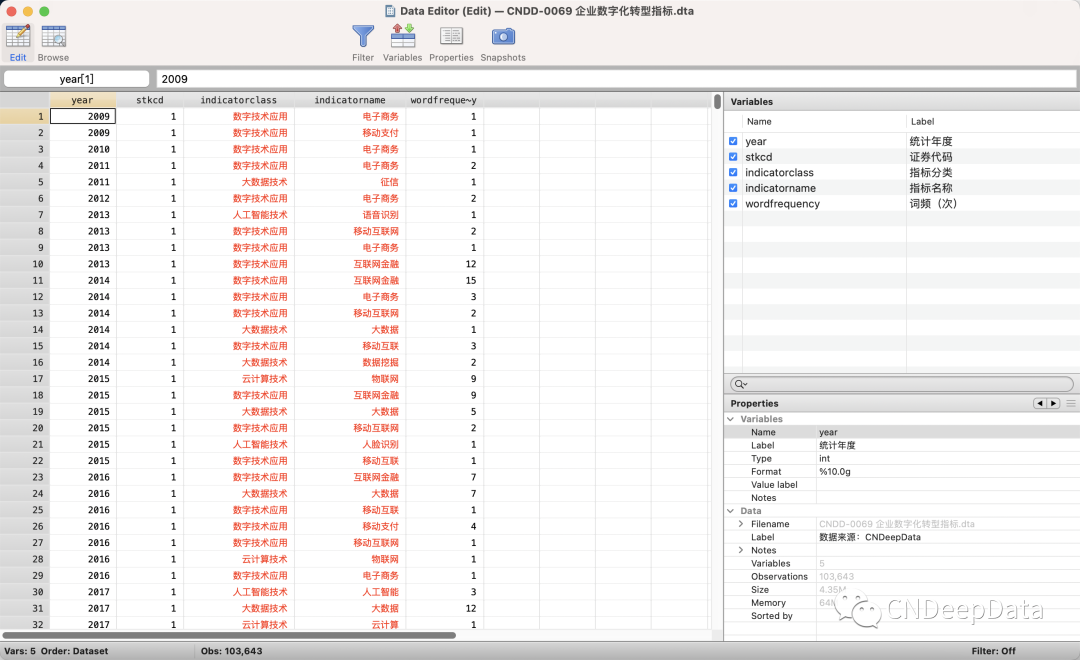Expand the Notes row under Data
Viewport: 1080px width, 660px height.
(741, 550)
